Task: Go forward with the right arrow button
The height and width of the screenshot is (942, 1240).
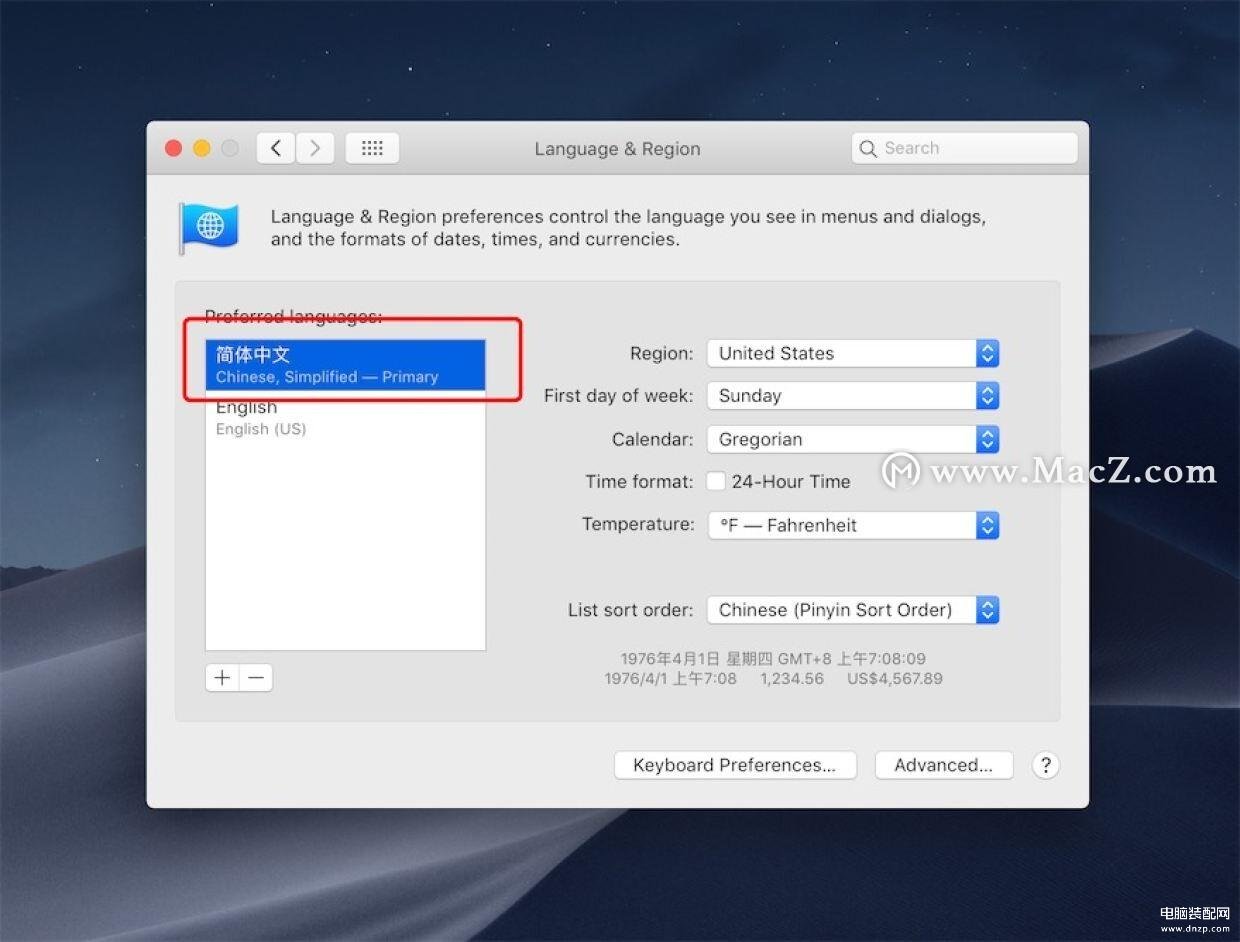Action: [x=315, y=149]
